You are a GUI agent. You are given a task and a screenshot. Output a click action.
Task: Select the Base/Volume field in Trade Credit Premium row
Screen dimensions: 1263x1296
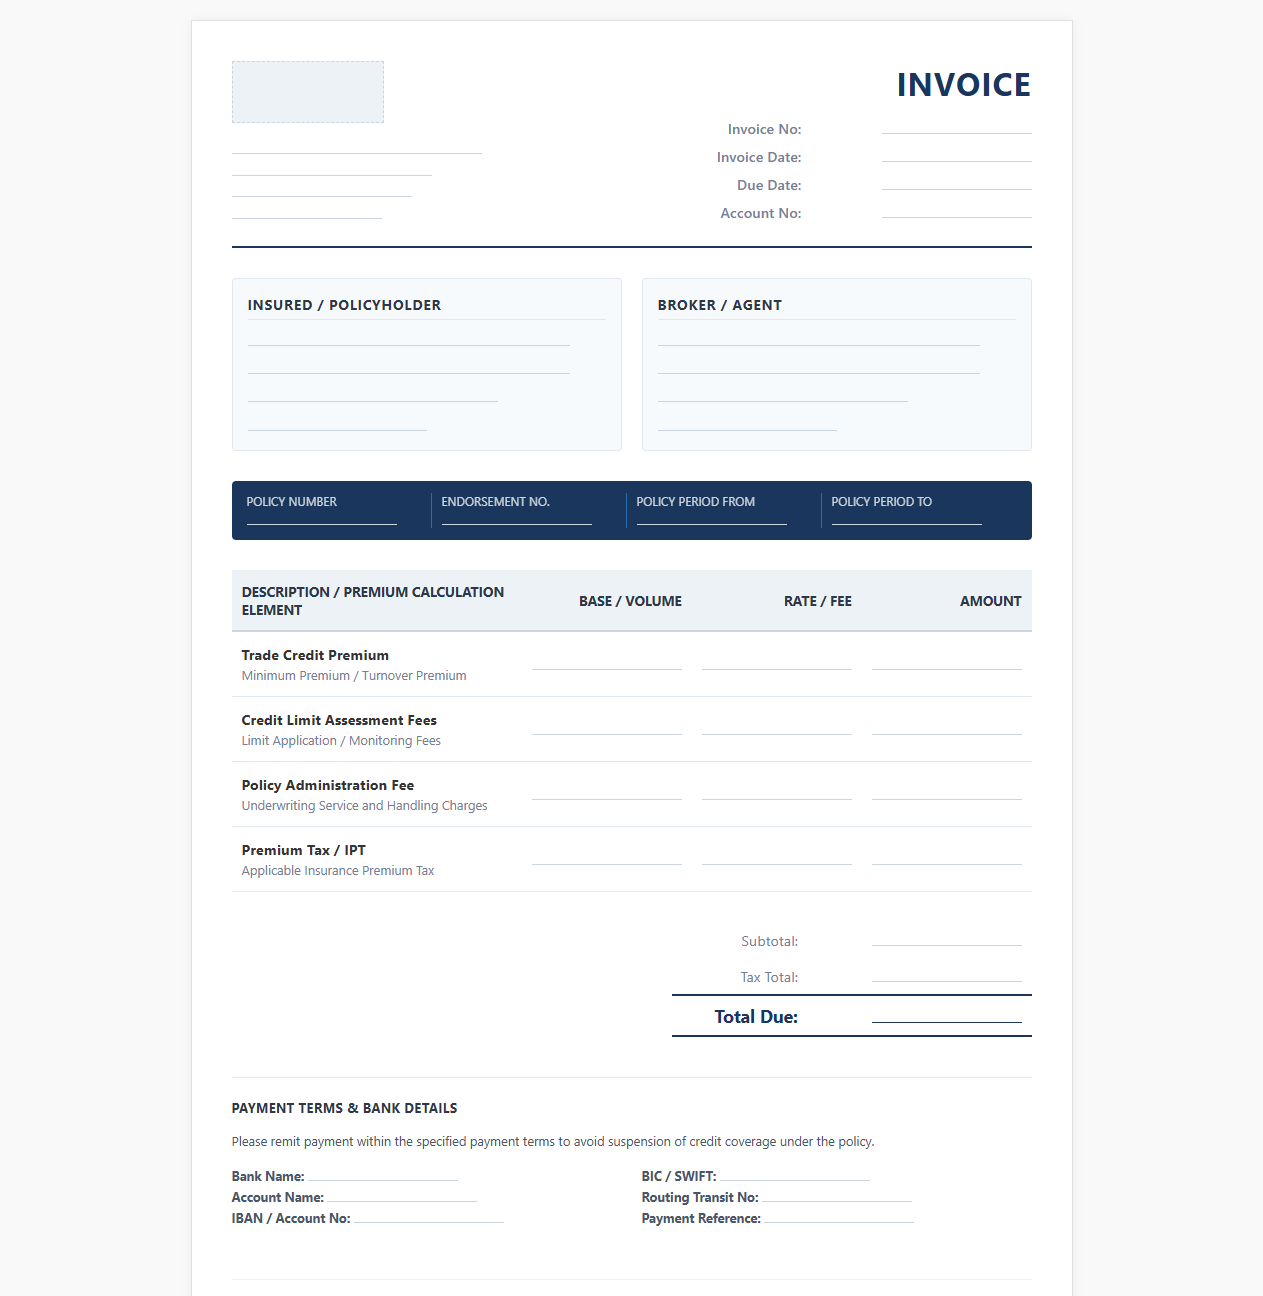click(607, 662)
